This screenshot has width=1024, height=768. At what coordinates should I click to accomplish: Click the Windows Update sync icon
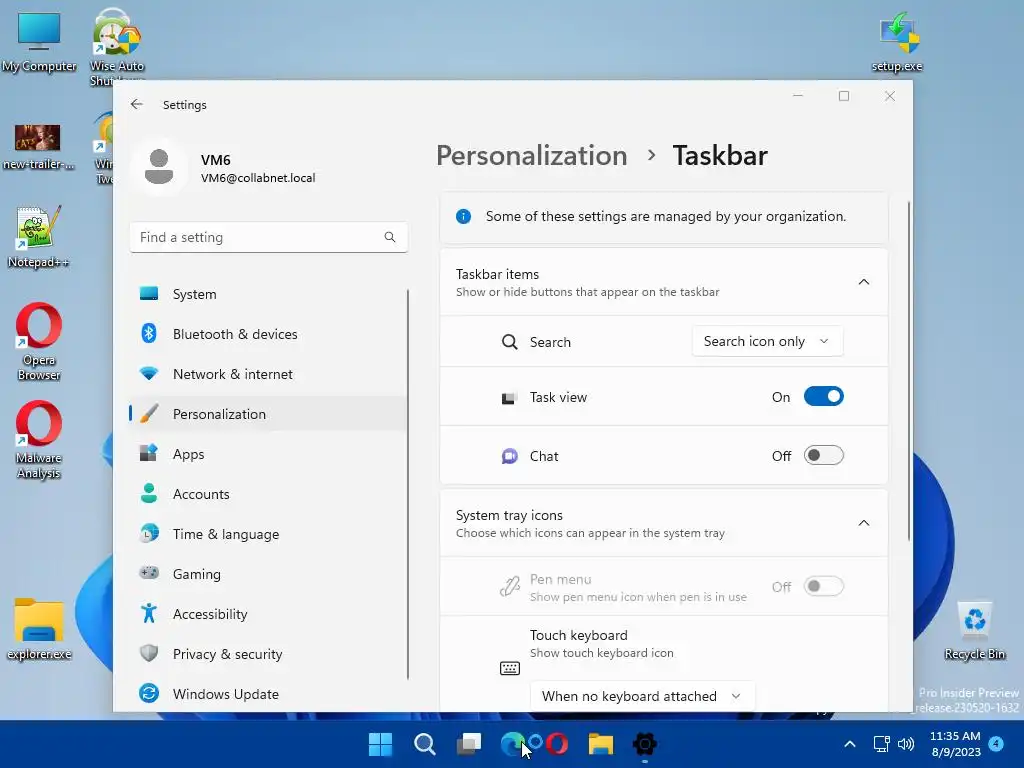pos(149,693)
